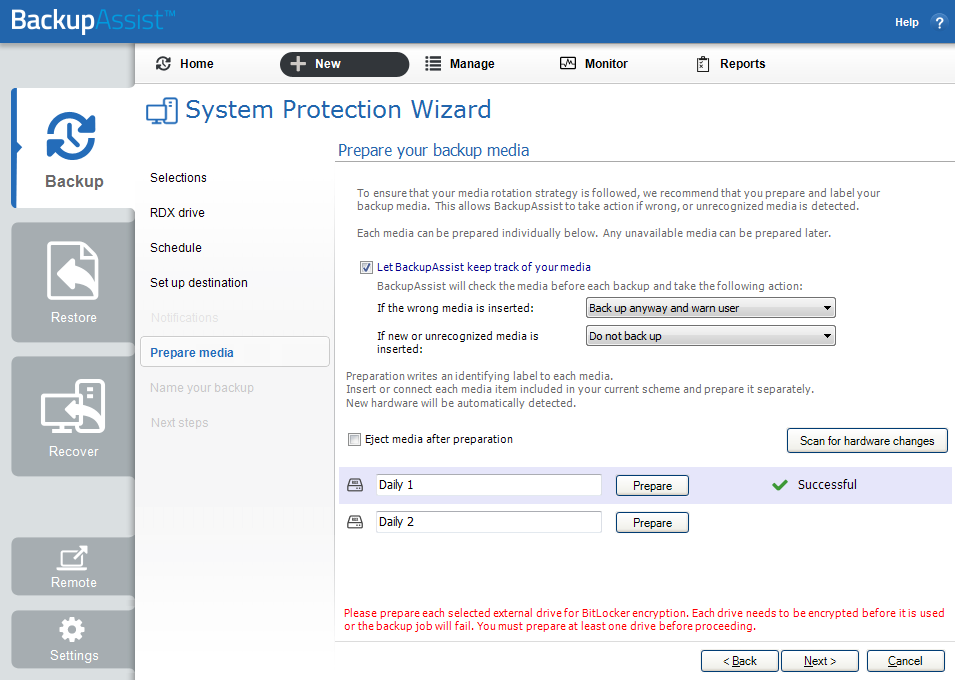
Task: Expand the wrong media action dropdown
Action: tap(710, 308)
